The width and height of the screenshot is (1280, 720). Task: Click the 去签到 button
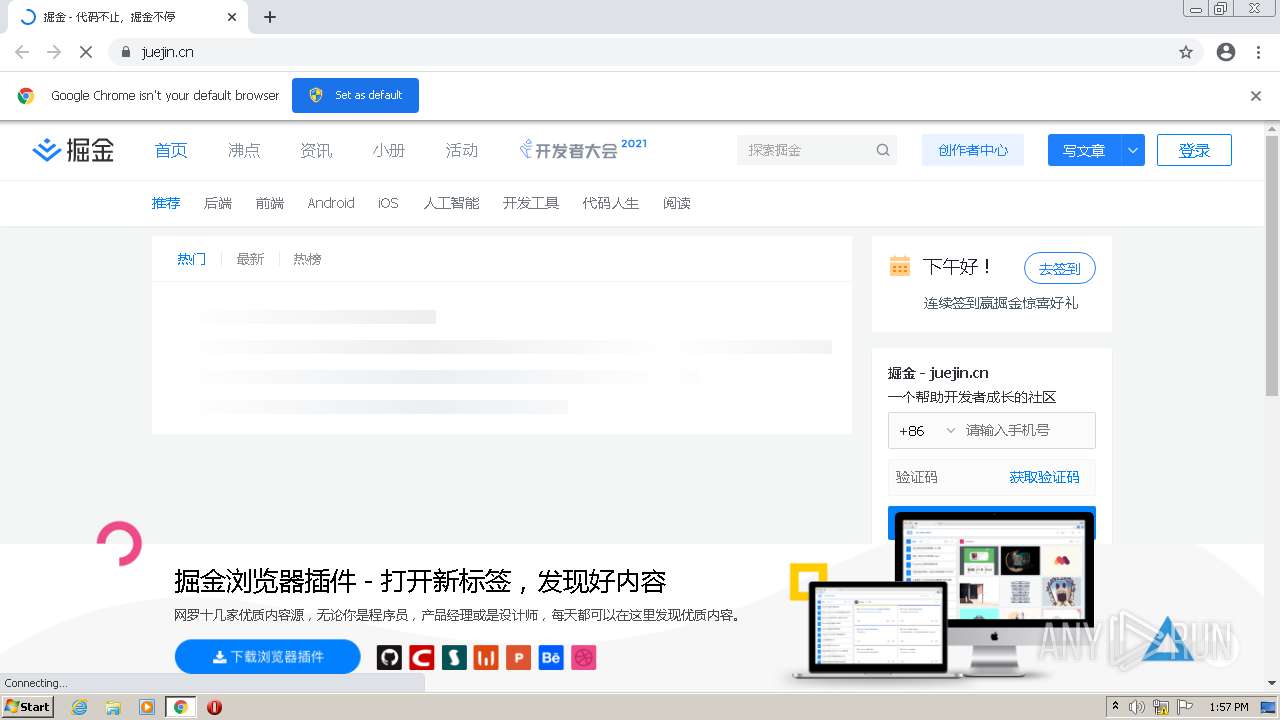coord(1060,268)
